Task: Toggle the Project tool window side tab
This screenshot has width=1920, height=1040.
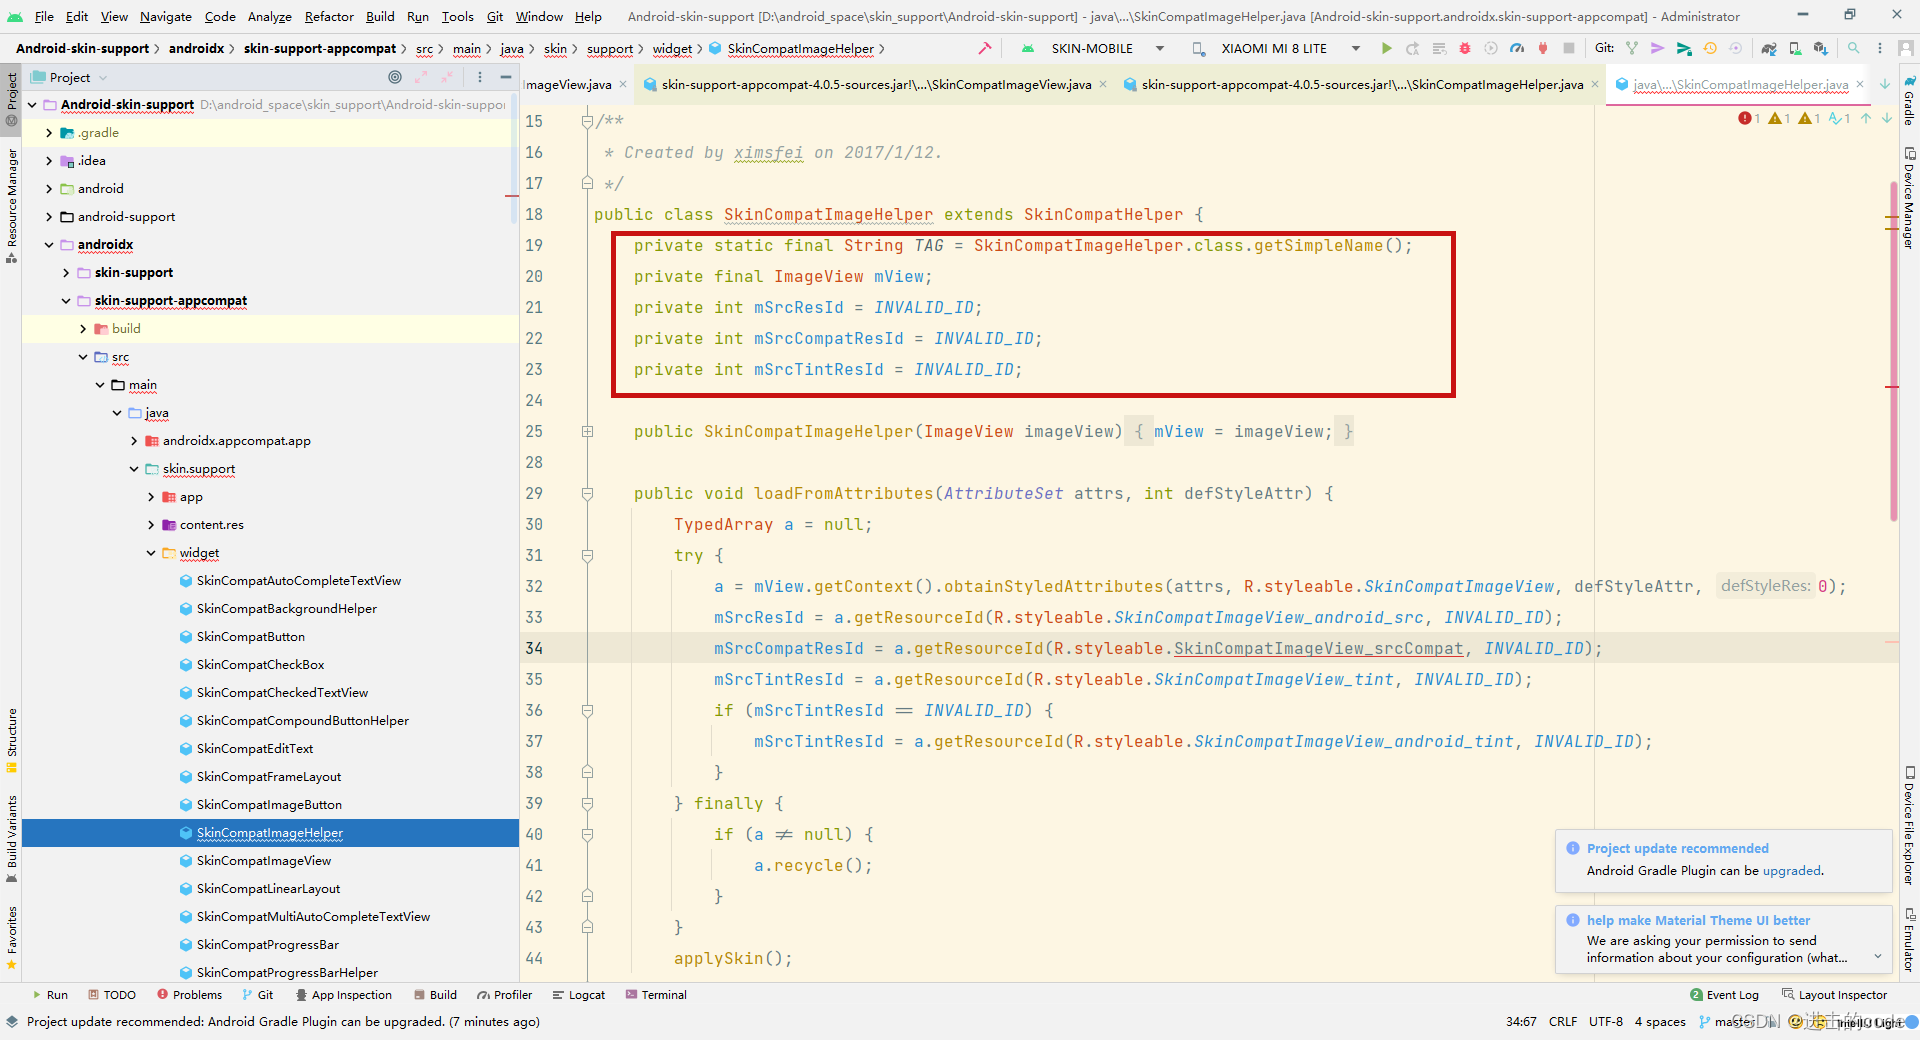Action: 11,98
